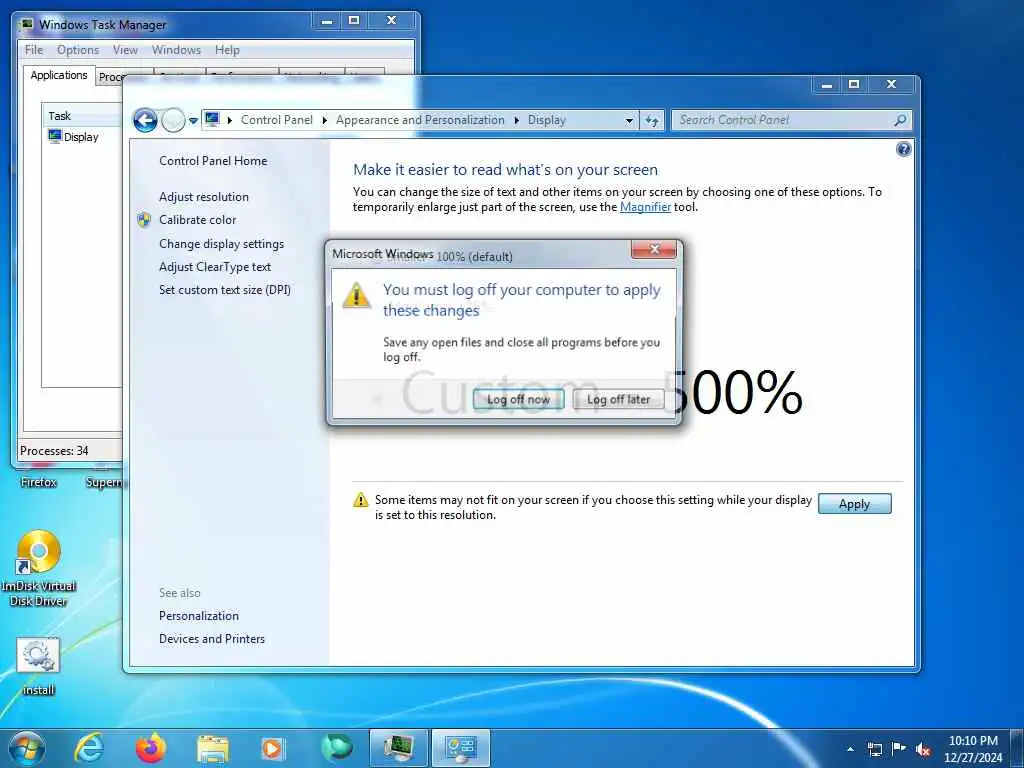This screenshot has height=768, width=1024.
Task: Click Appearance and Personalization breadcrumb
Action: coord(420,120)
